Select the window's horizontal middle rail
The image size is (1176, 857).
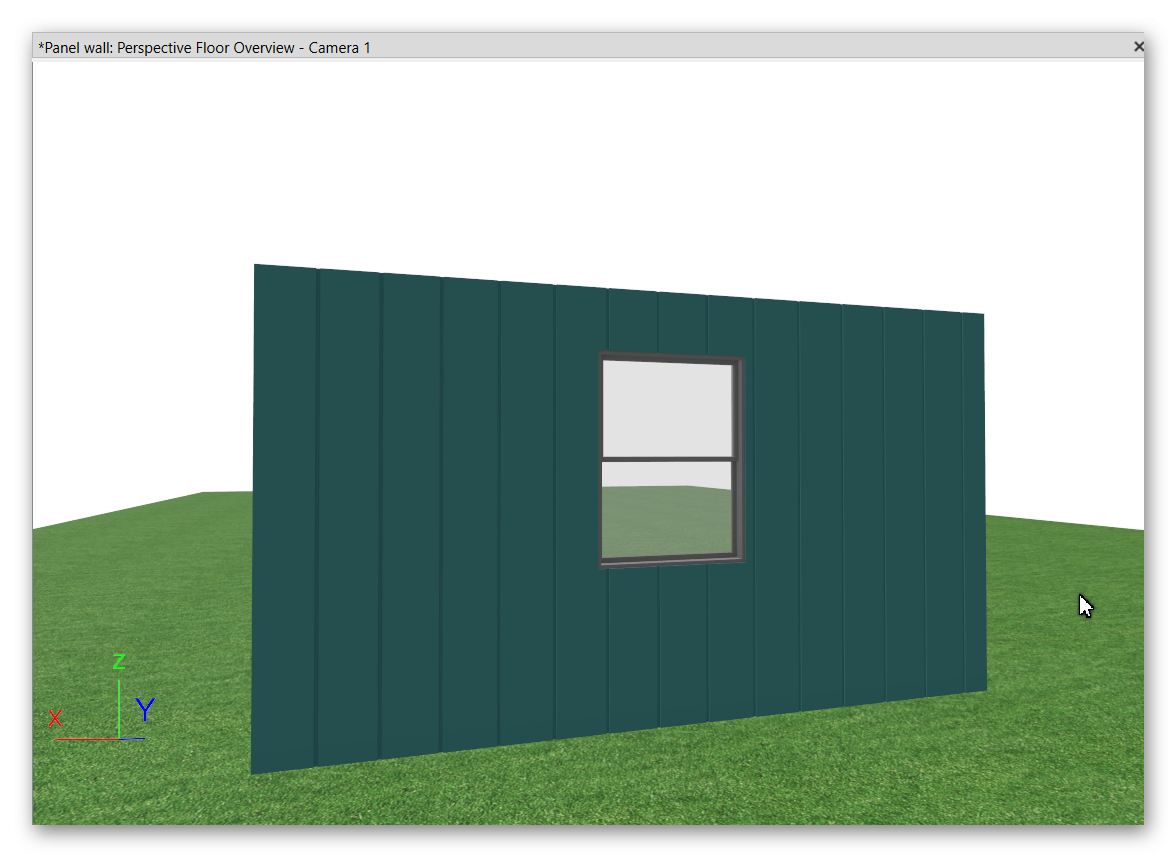click(x=668, y=460)
